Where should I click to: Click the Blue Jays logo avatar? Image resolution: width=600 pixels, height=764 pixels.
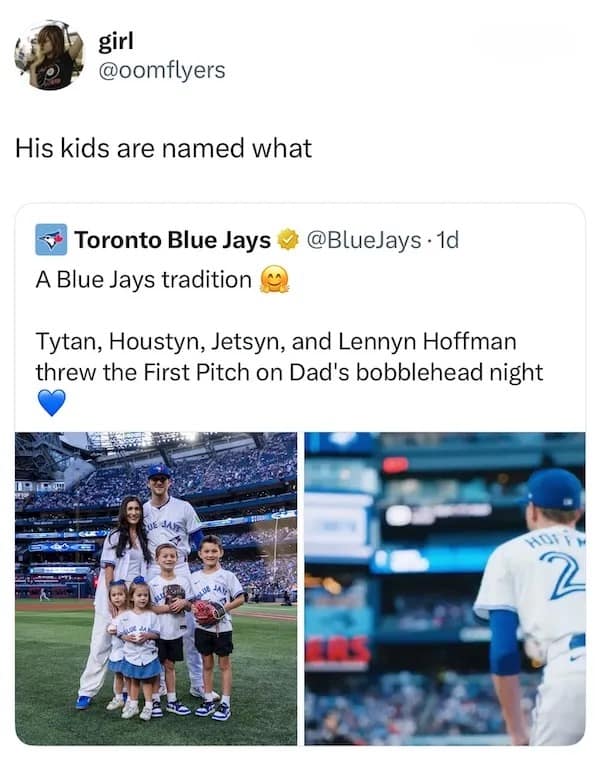51,240
